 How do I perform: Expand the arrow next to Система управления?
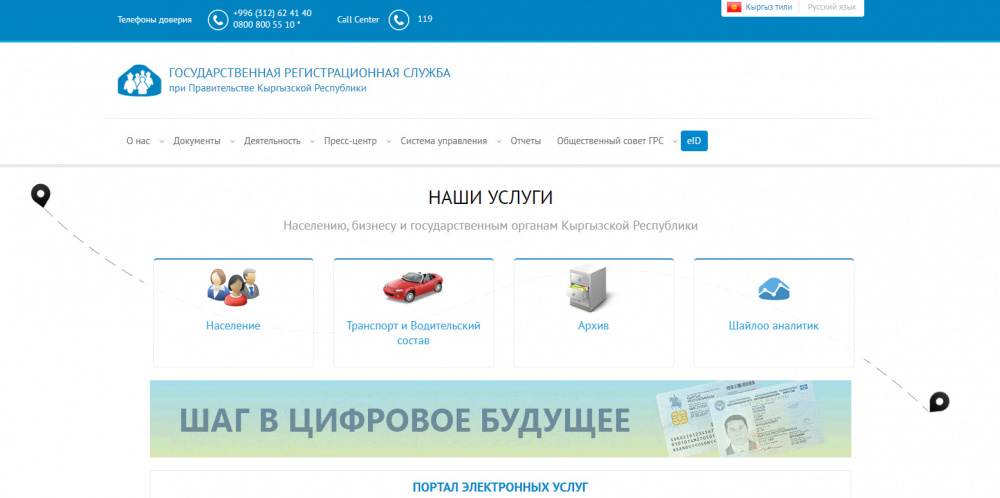(499, 142)
